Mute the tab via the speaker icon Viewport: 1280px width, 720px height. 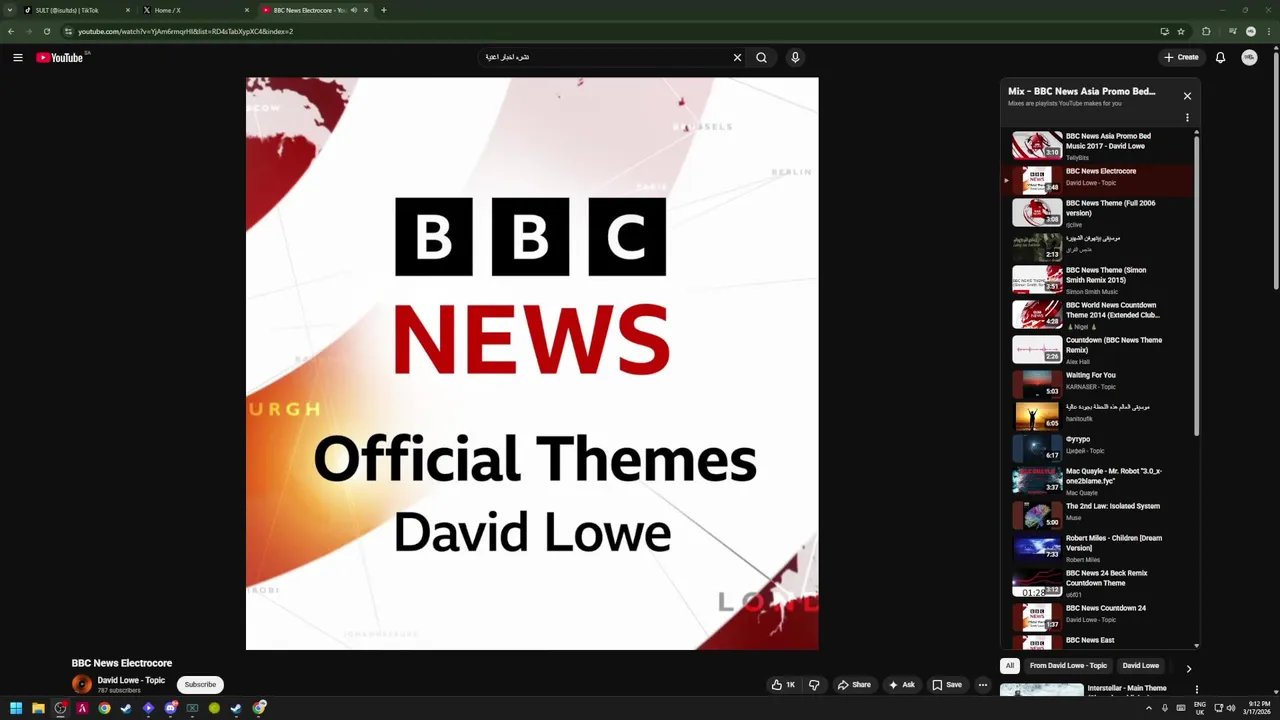pos(353,10)
